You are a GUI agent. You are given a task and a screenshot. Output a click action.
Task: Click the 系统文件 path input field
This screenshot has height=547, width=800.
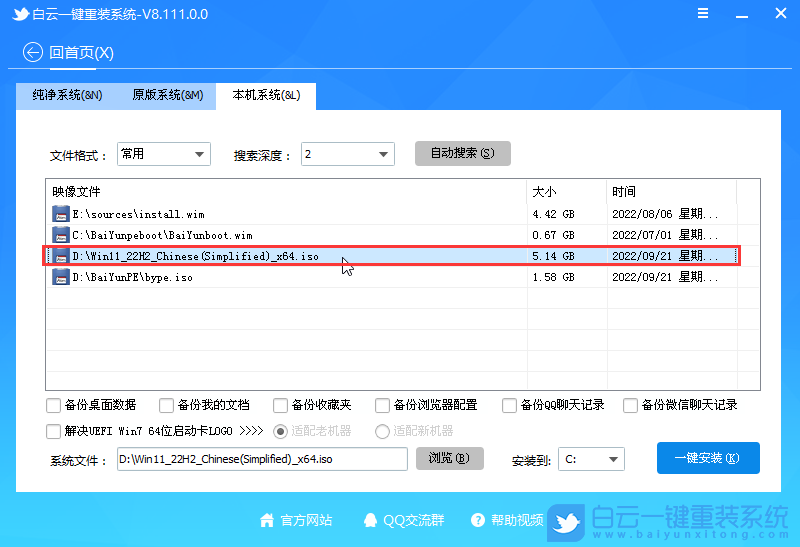pyautogui.click(x=261, y=459)
